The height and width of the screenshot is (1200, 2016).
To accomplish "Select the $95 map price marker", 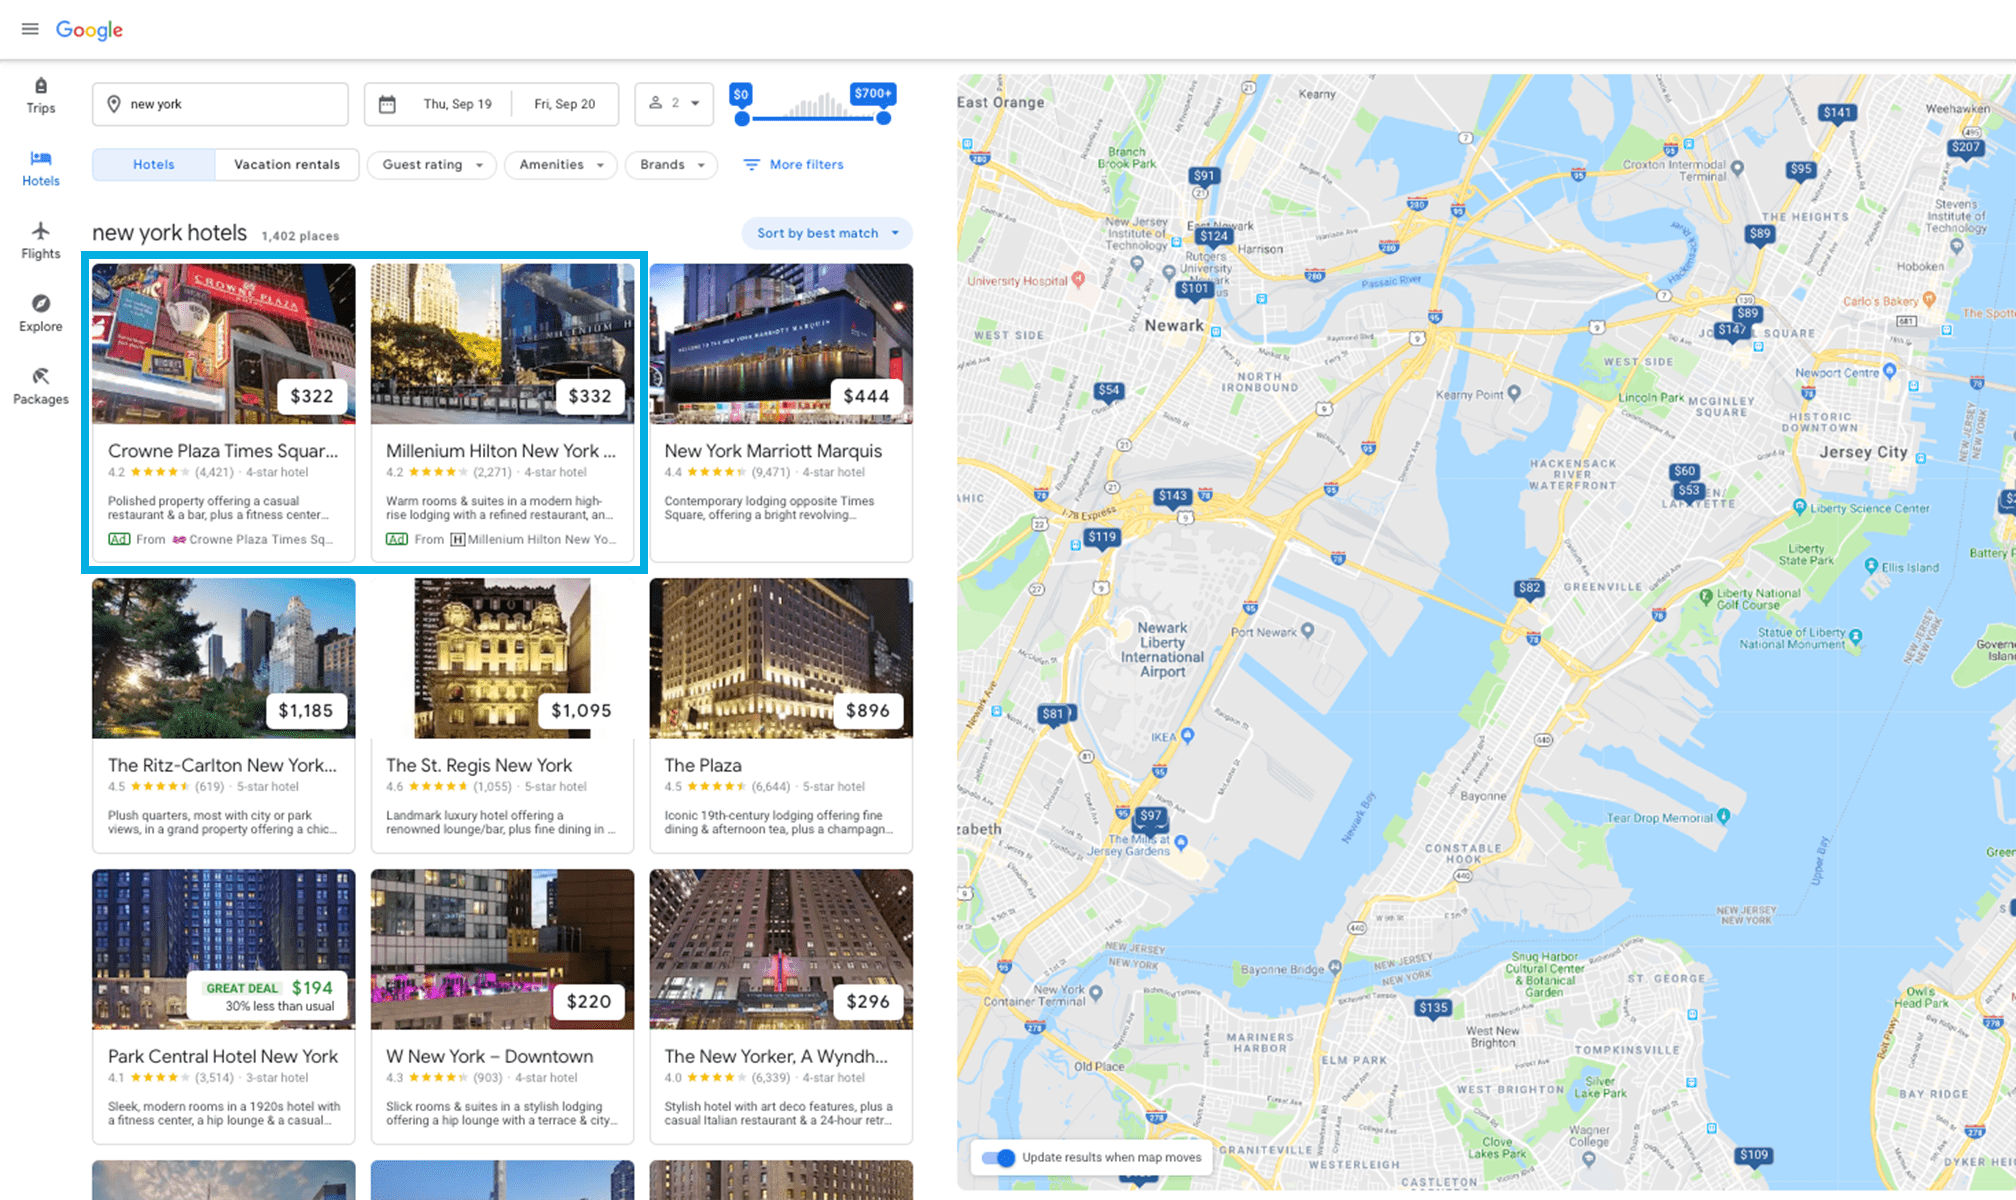I will 1801,170.
